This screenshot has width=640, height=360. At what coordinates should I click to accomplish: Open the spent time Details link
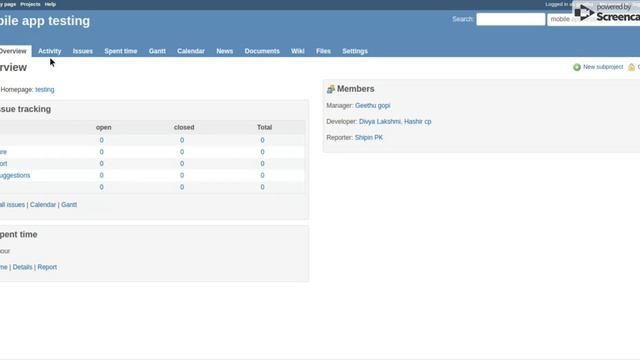pos(22,267)
